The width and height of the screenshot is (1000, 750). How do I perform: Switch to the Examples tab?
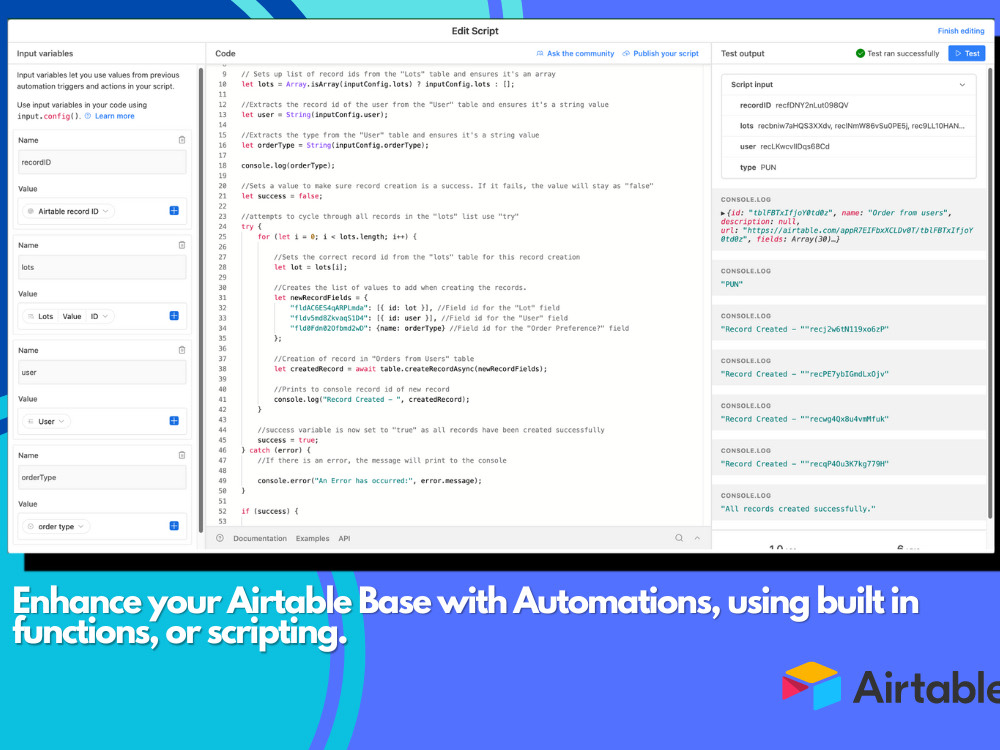312,538
